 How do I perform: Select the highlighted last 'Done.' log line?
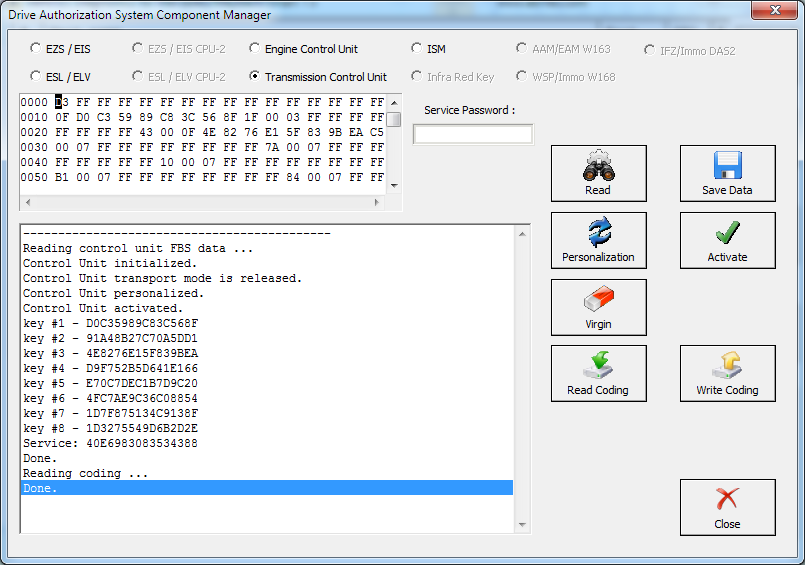[x=267, y=488]
